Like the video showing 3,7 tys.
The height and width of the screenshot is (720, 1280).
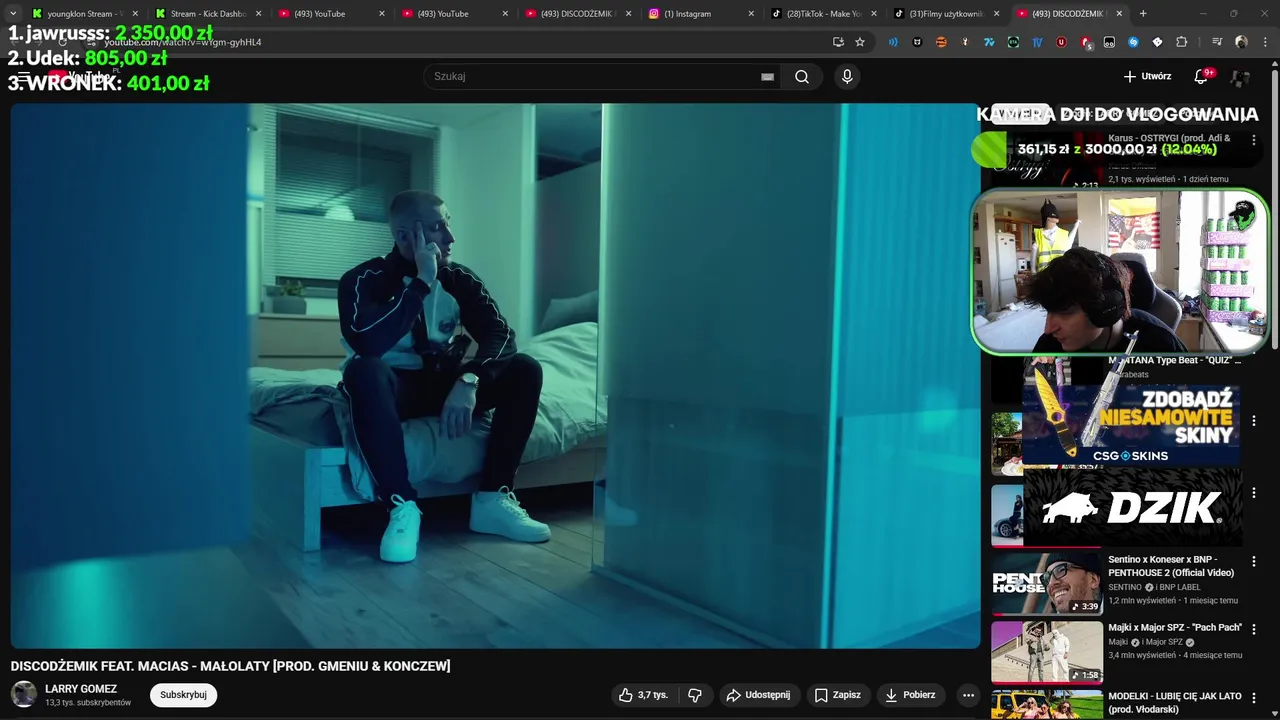643,695
